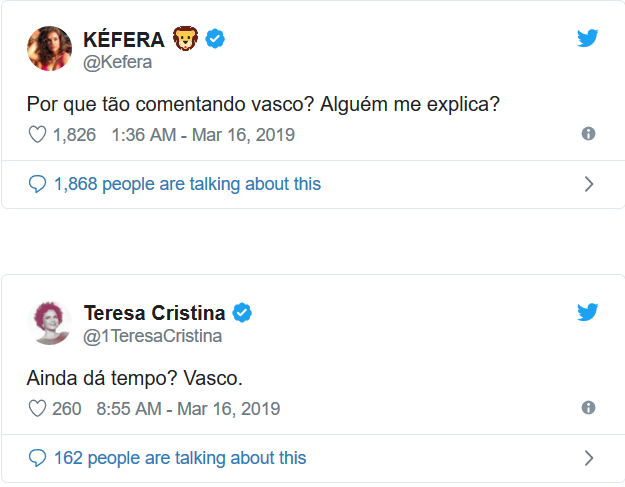Expand Kéfera's tweet conversation with the chevron arrow
This screenshot has height=487, width=625.
click(x=588, y=184)
